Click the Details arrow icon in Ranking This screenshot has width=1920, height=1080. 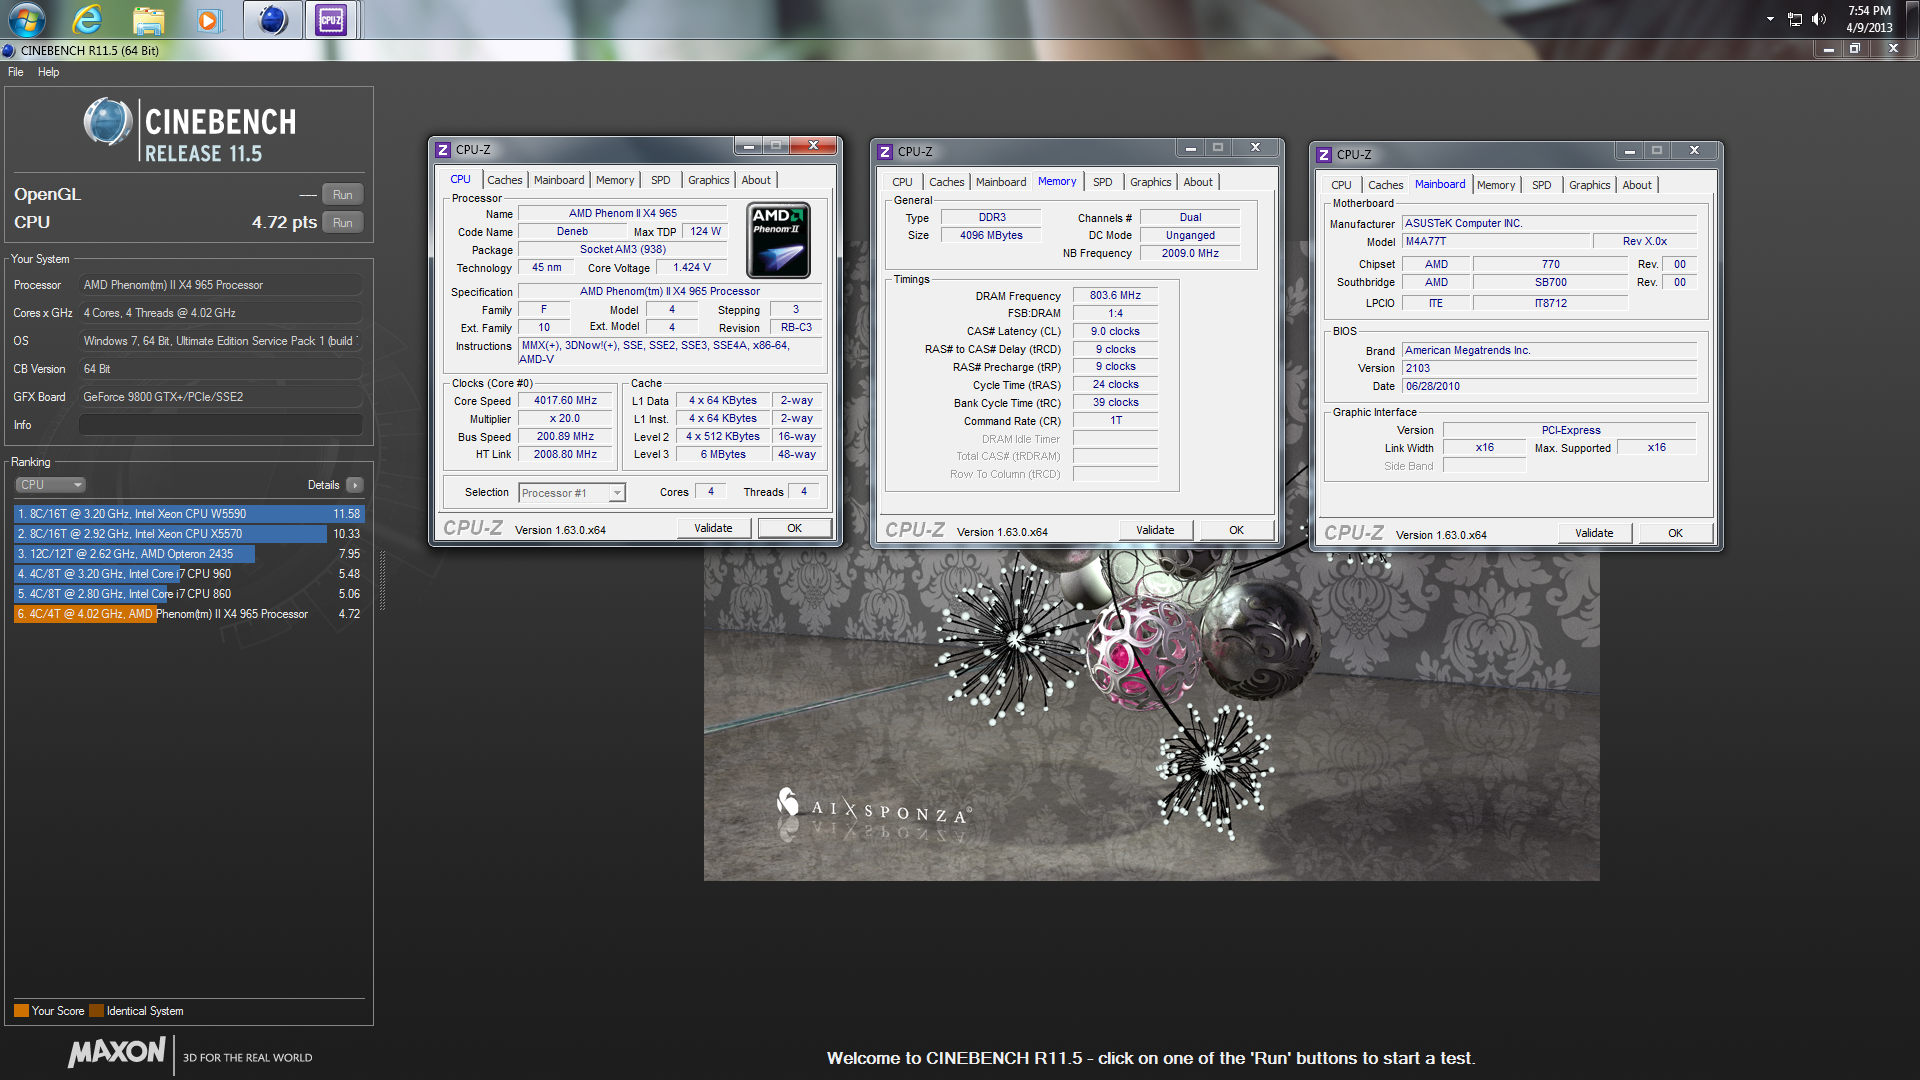pos(355,485)
